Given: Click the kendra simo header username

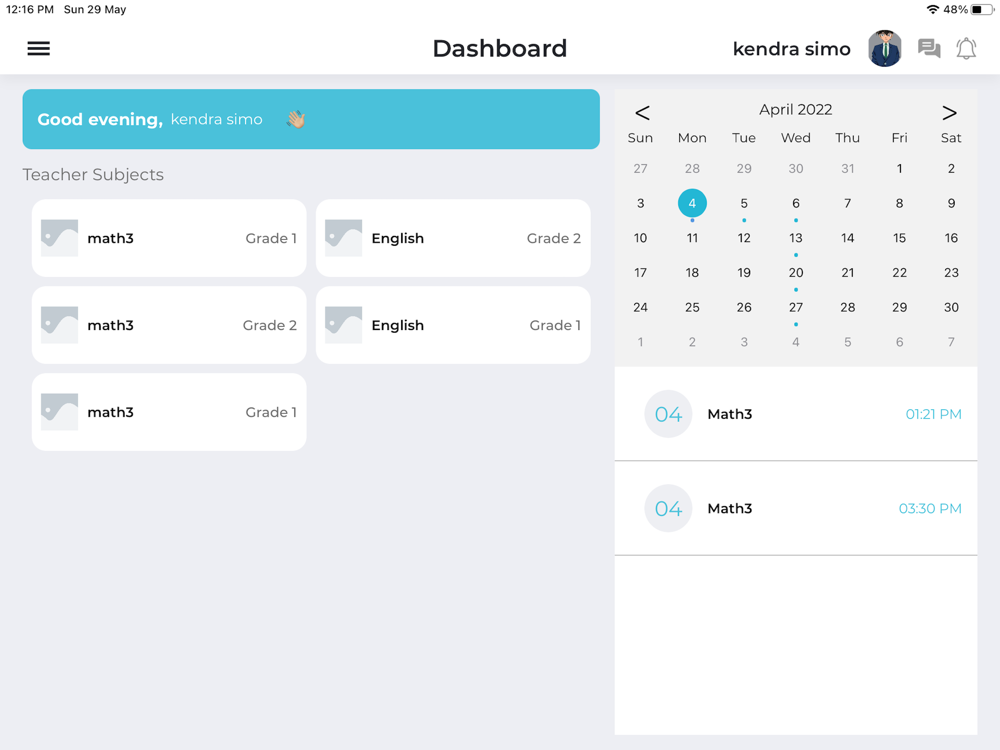Looking at the screenshot, I should 791,49.
